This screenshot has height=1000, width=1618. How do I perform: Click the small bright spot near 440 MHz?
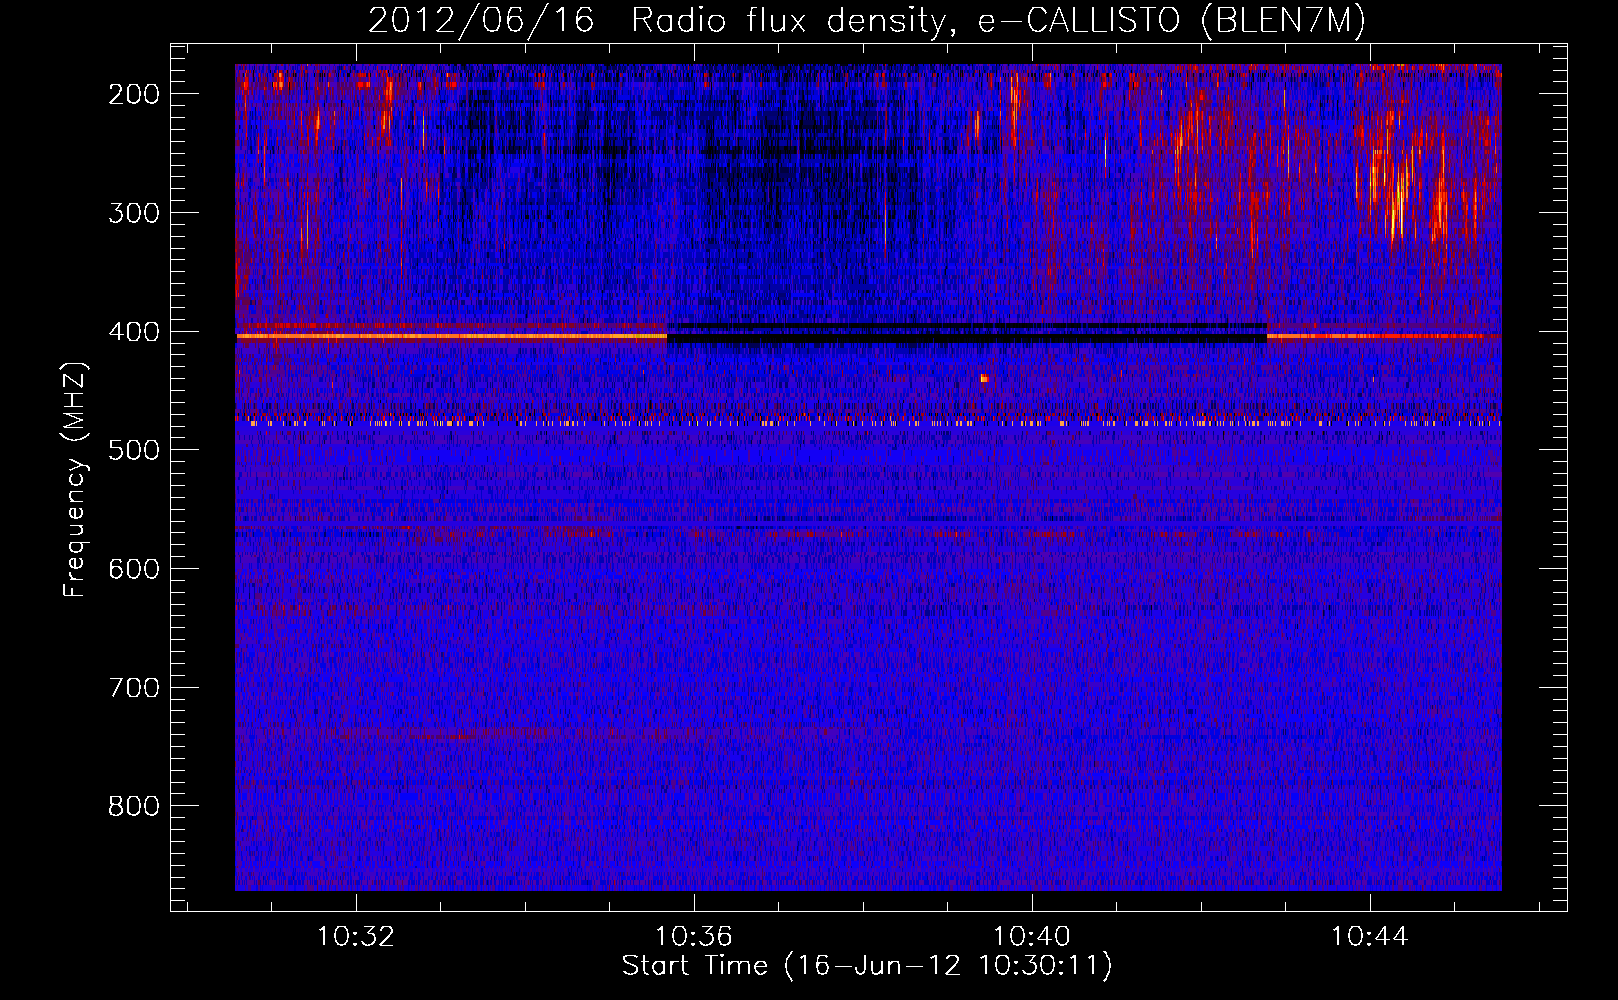[985, 378]
